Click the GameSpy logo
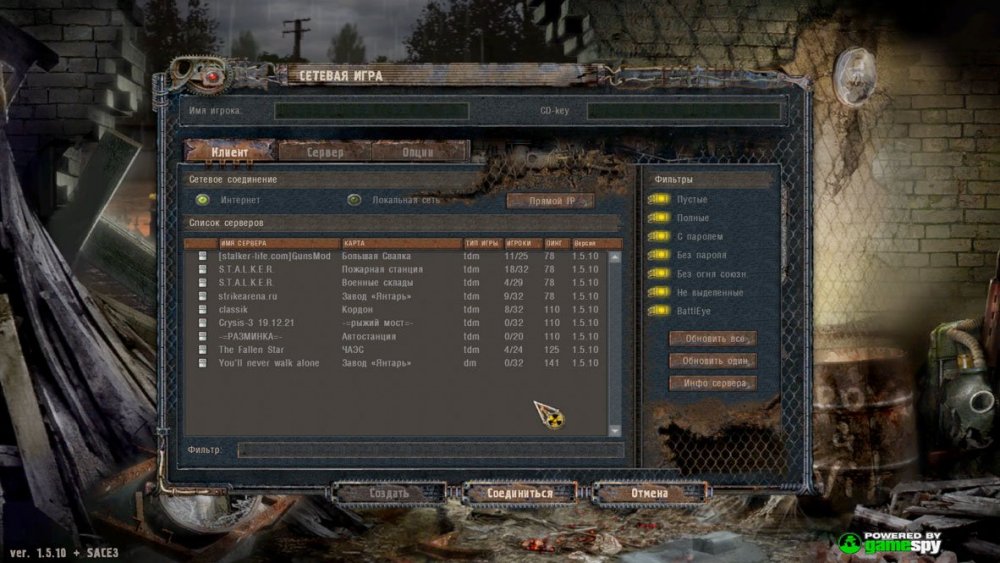The width and height of the screenshot is (1000, 563). [890, 543]
